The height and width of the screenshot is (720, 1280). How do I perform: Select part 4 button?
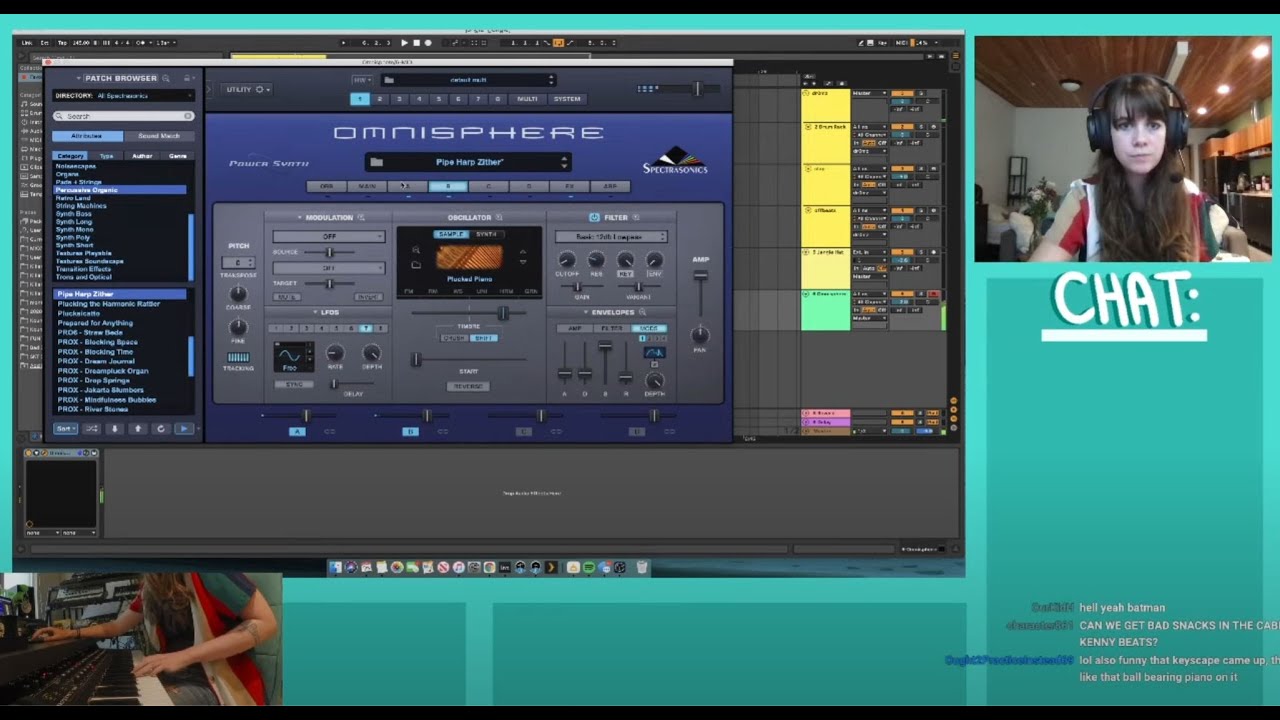[x=419, y=99]
